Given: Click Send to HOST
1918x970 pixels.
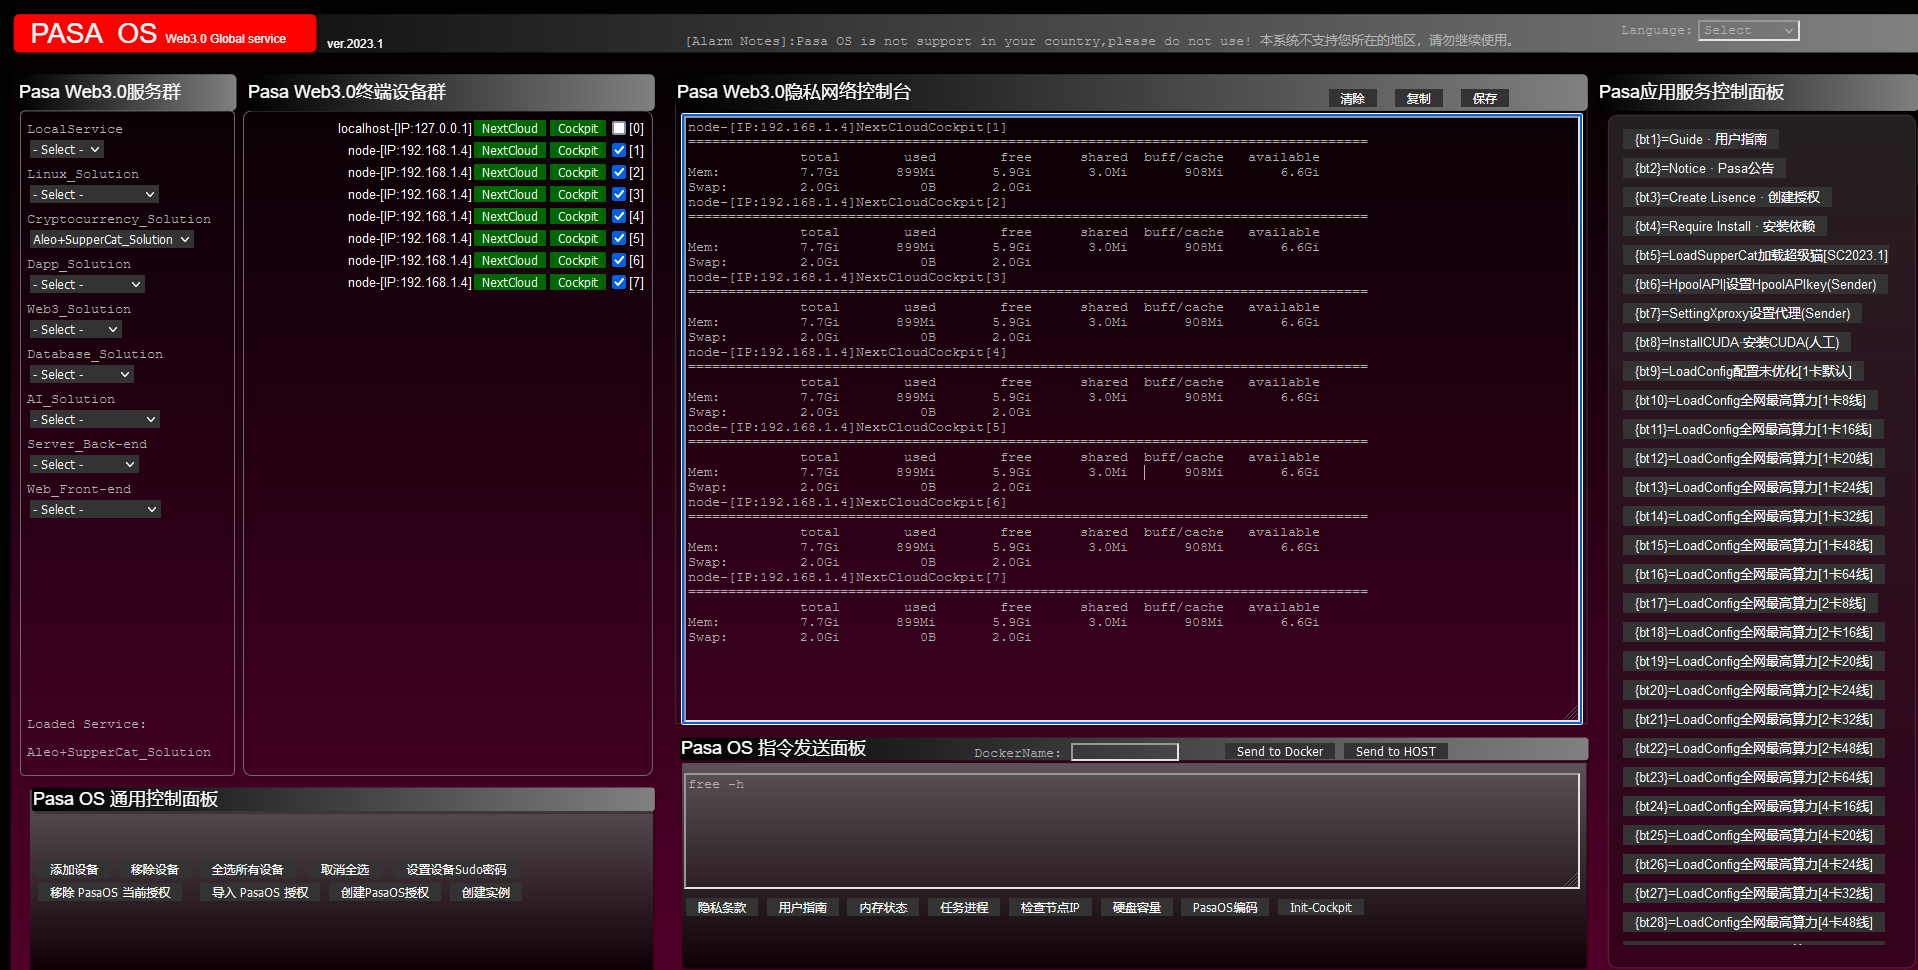Looking at the screenshot, I should point(1396,751).
